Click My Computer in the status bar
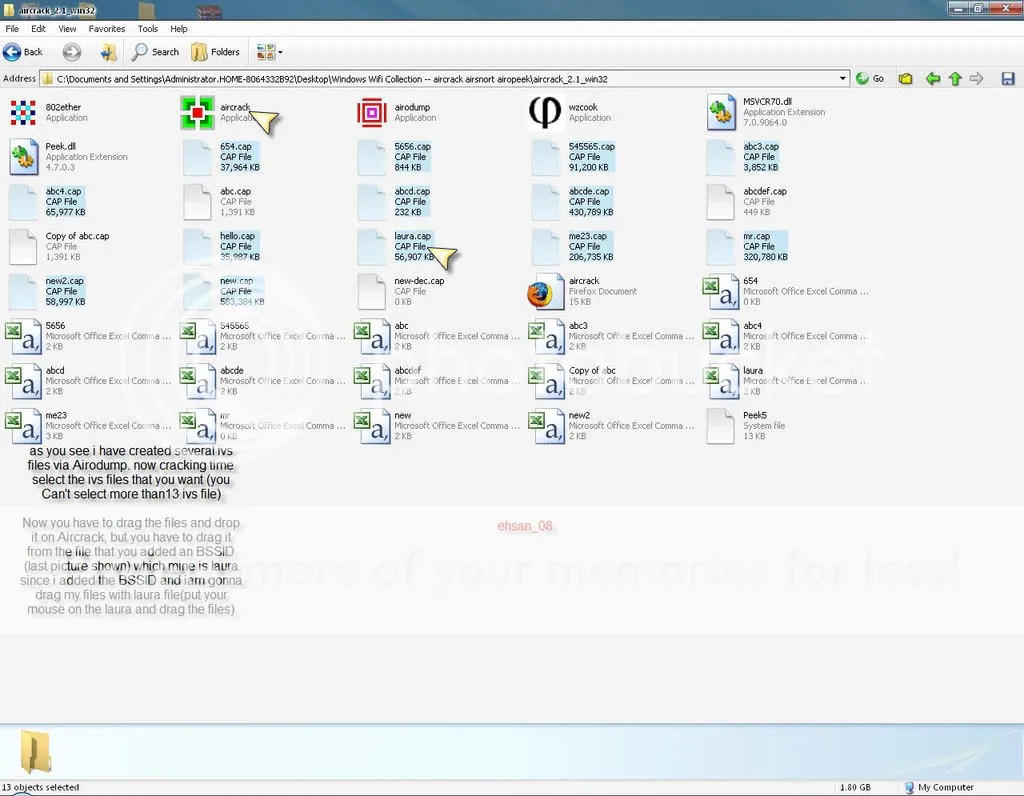This screenshot has width=1024, height=796. pos(939,788)
